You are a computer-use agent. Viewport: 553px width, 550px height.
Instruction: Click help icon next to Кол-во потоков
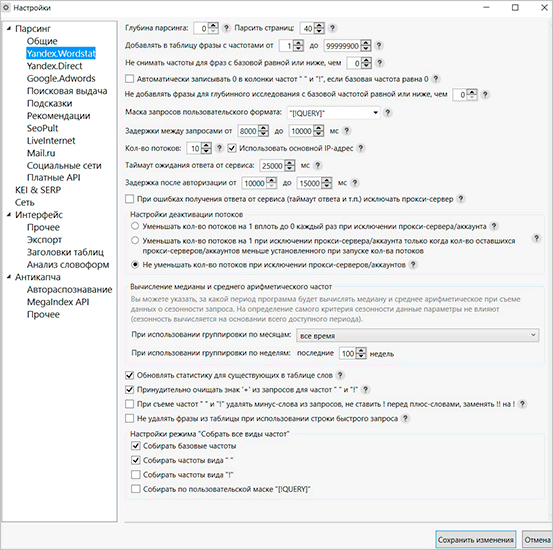point(219,148)
